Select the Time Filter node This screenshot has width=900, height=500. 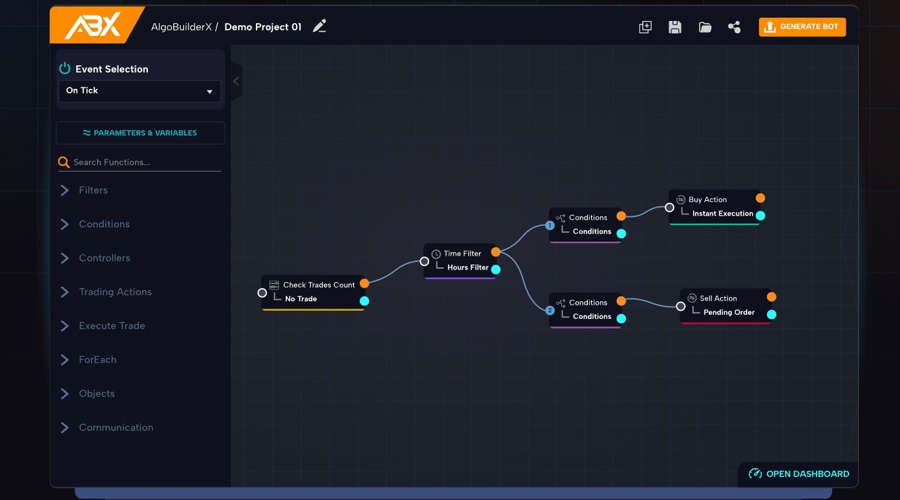click(x=463, y=254)
